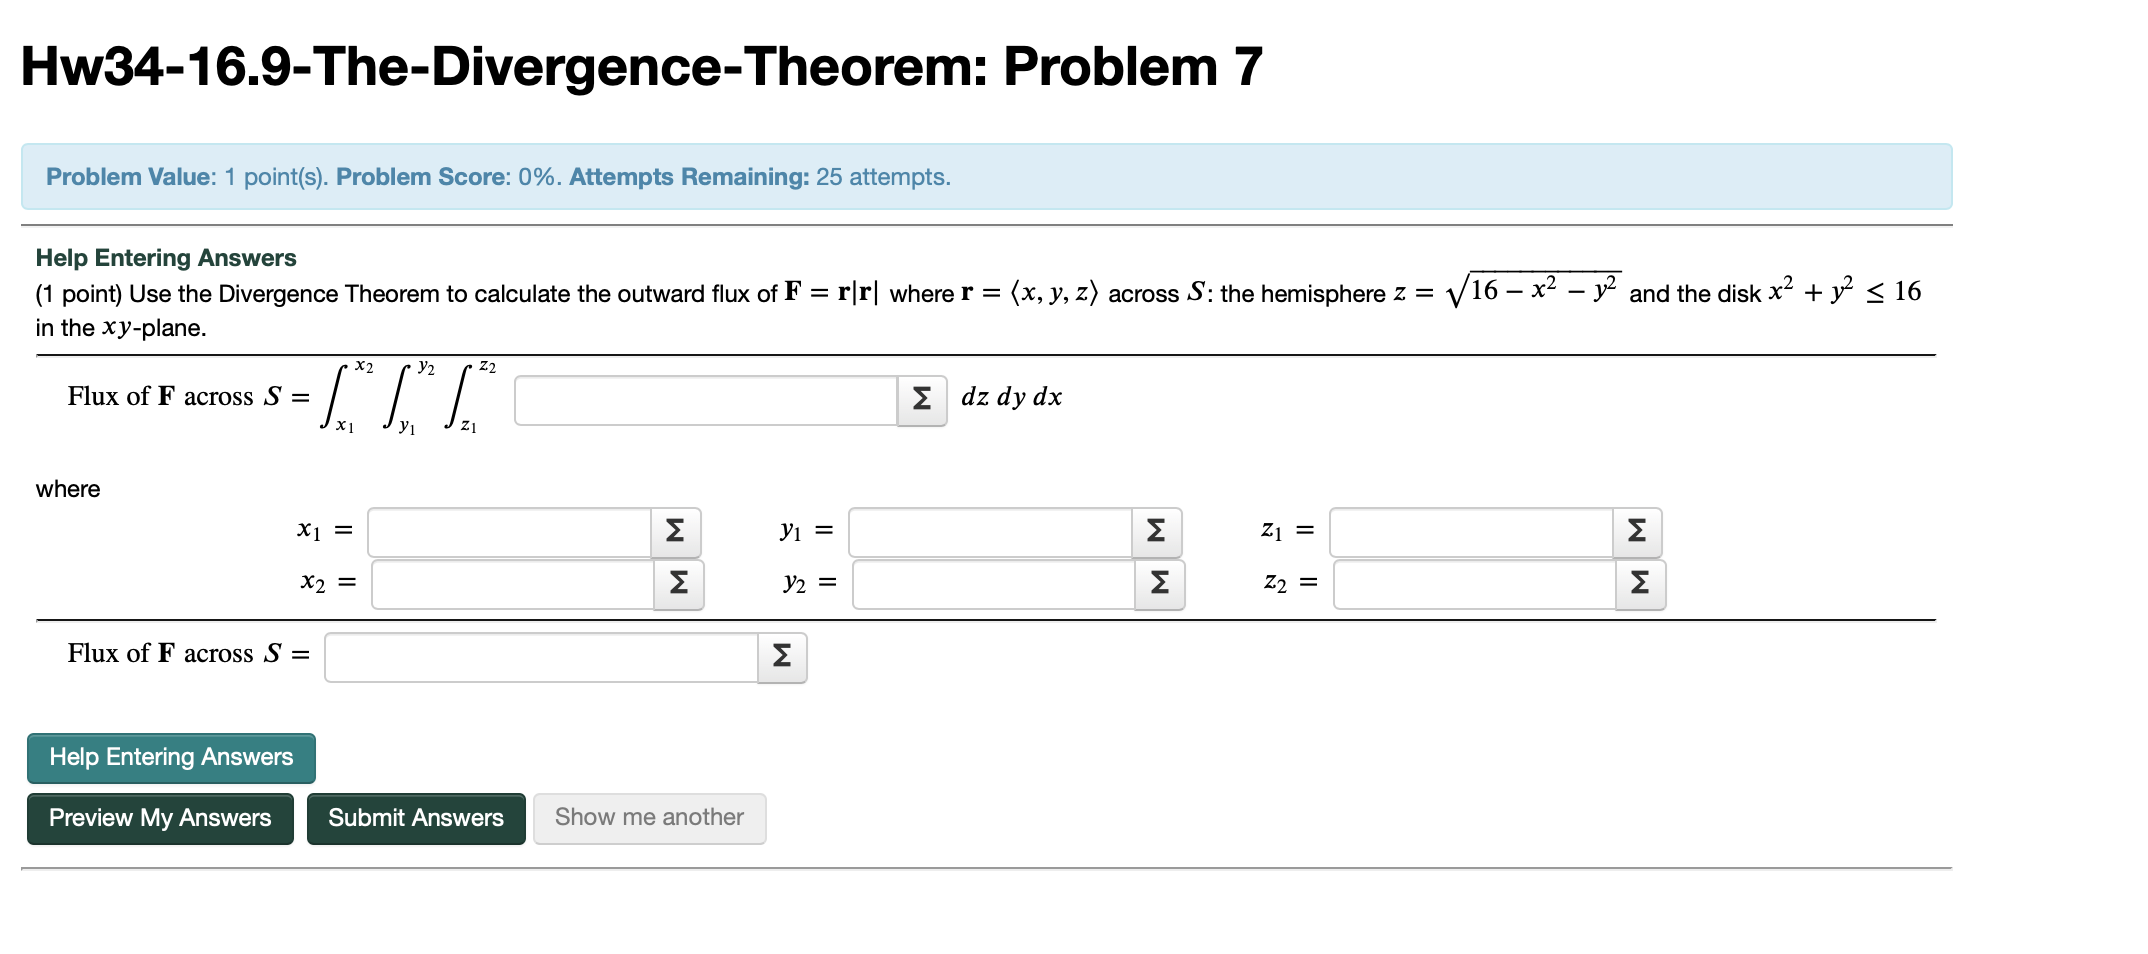Click the Σ icon next to the y2 field

pos(1160,583)
